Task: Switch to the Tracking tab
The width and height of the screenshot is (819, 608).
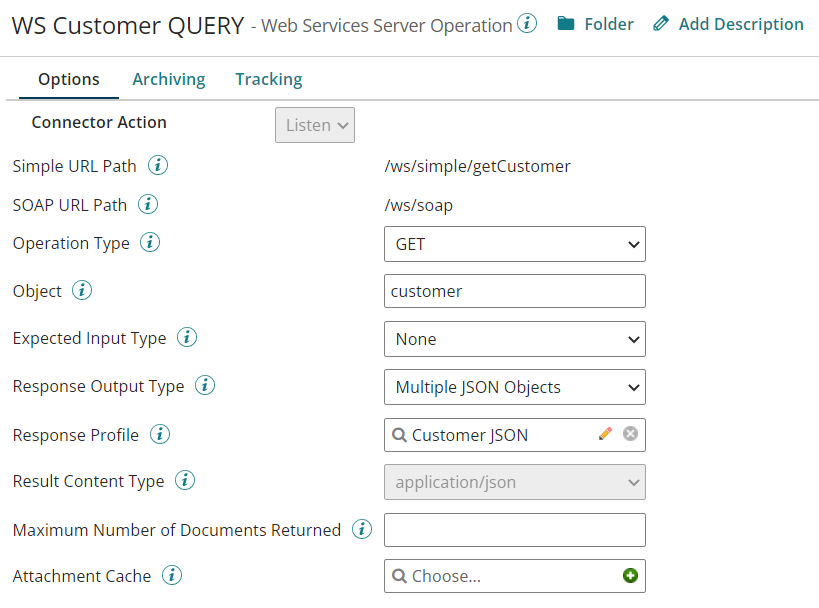Action: click(x=268, y=78)
